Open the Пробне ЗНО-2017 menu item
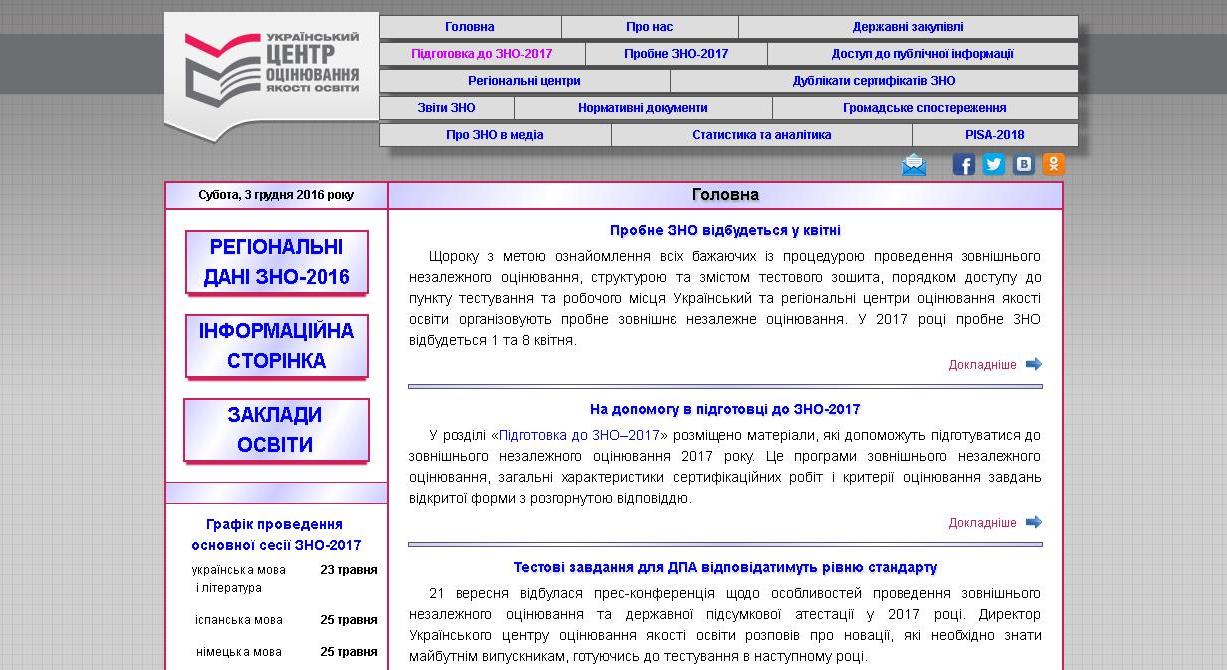 coord(676,54)
